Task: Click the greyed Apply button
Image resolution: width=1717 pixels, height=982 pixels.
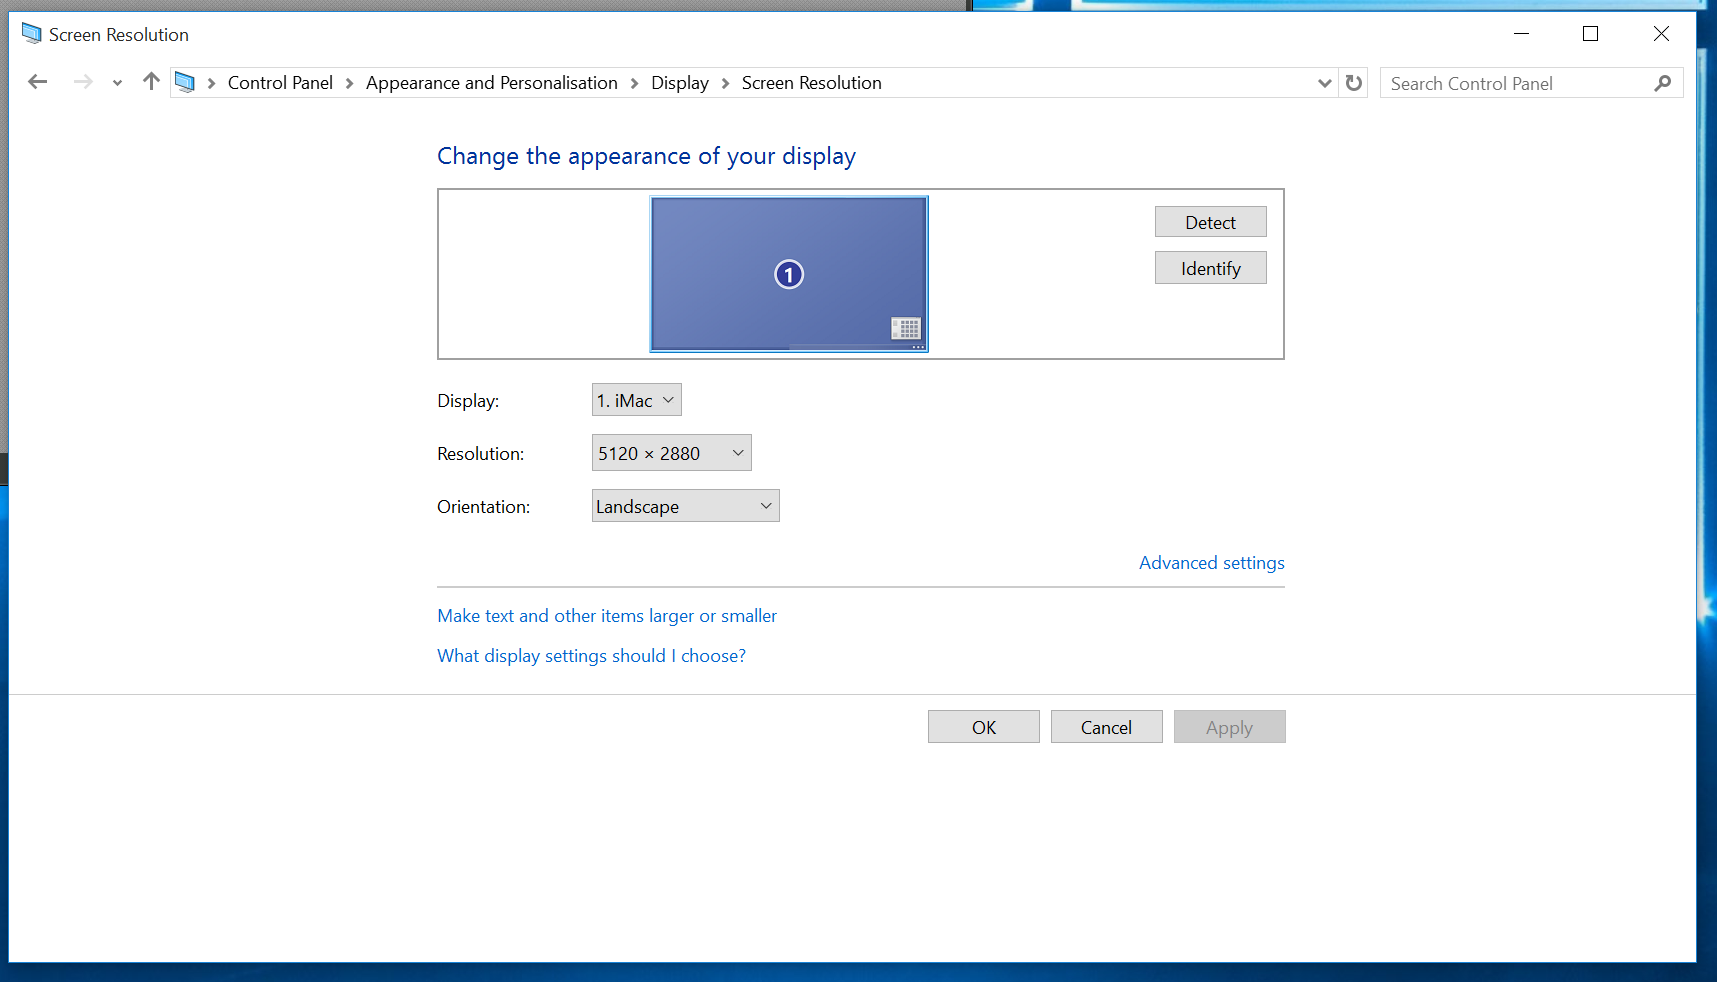Action: pos(1230,727)
